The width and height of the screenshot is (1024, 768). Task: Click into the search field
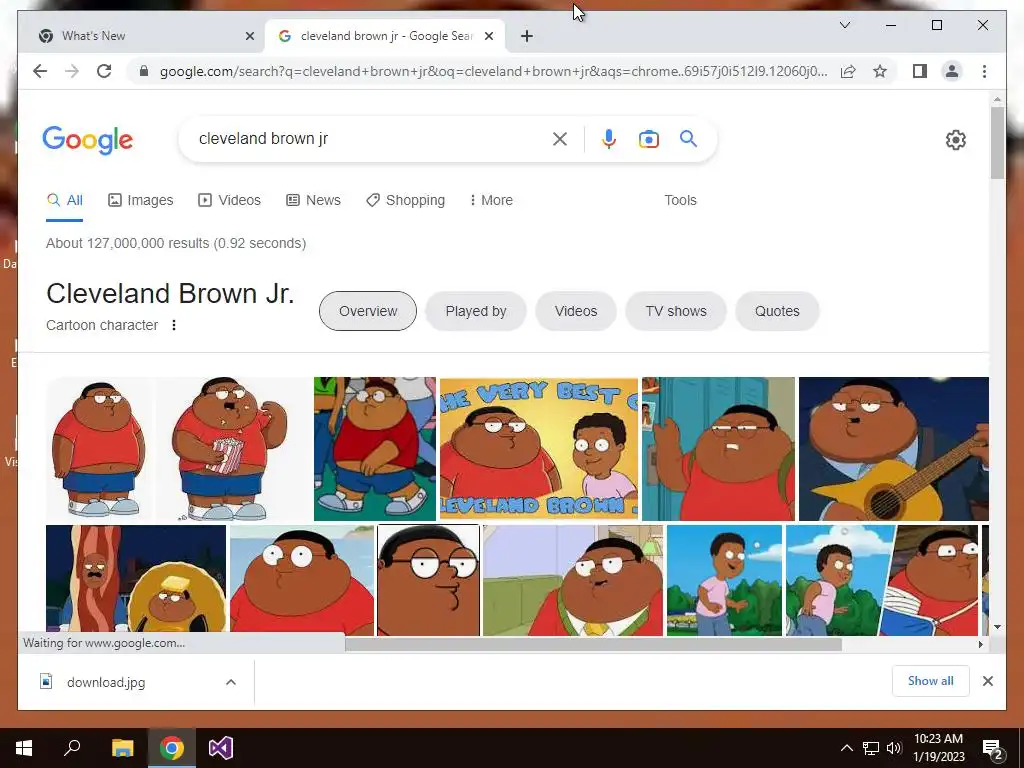pos(372,138)
